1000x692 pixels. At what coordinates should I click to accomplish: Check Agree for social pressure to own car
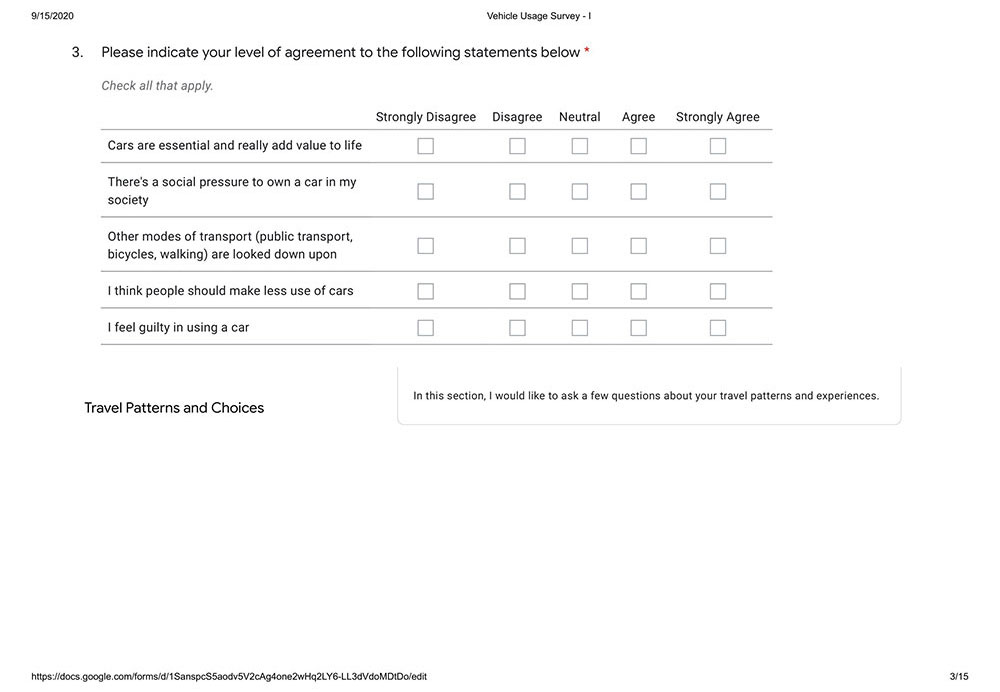pyautogui.click(x=638, y=191)
